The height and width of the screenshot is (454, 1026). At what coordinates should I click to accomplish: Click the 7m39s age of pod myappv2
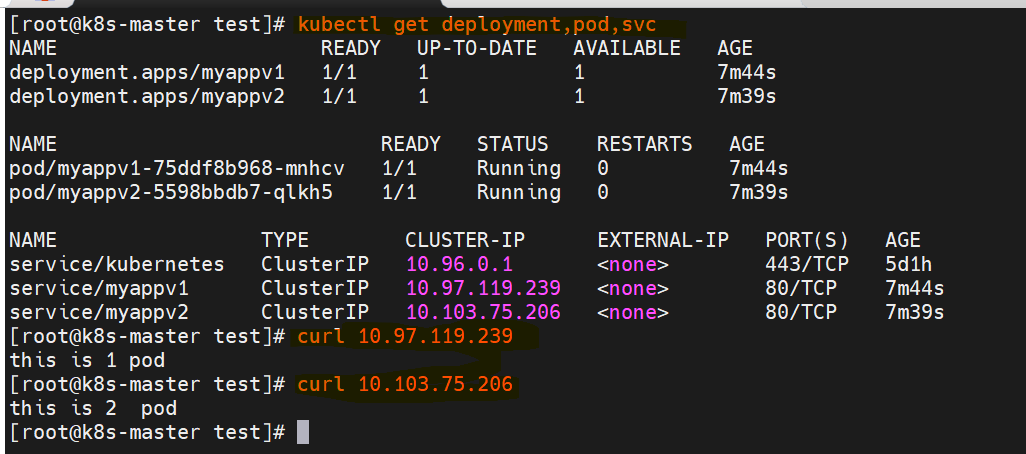click(759, 193)
